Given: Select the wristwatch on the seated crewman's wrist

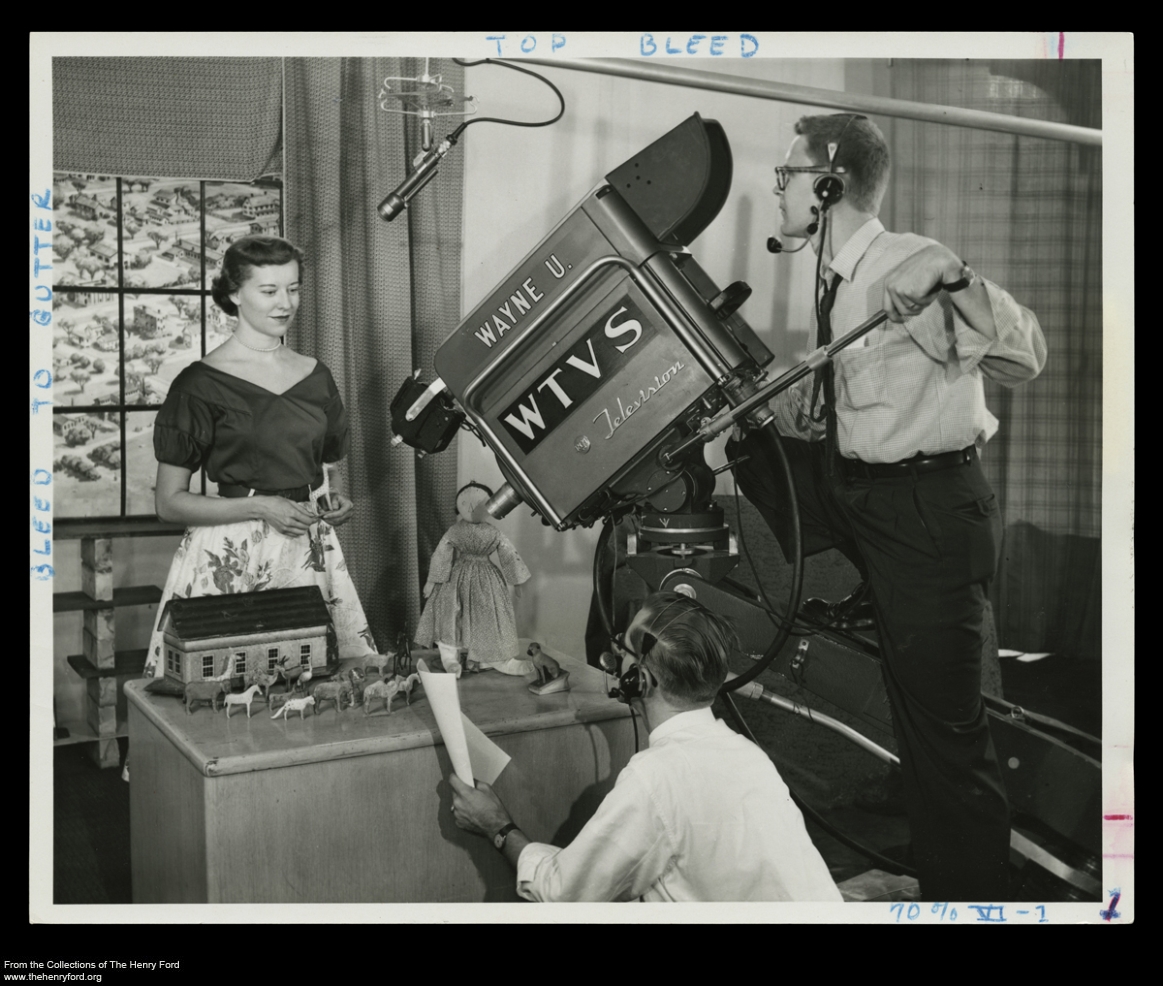Looking at the screenshot, I should 503,833.
